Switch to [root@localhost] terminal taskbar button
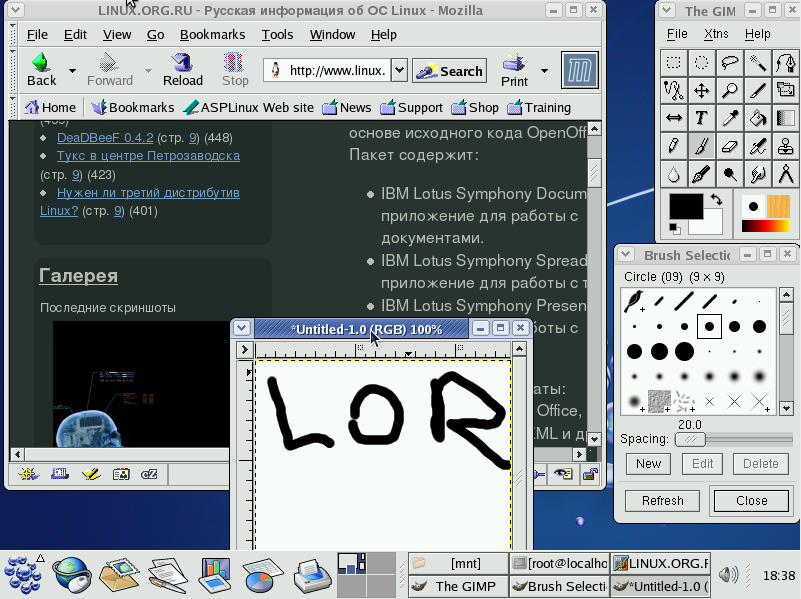 (x=559, y=563)
